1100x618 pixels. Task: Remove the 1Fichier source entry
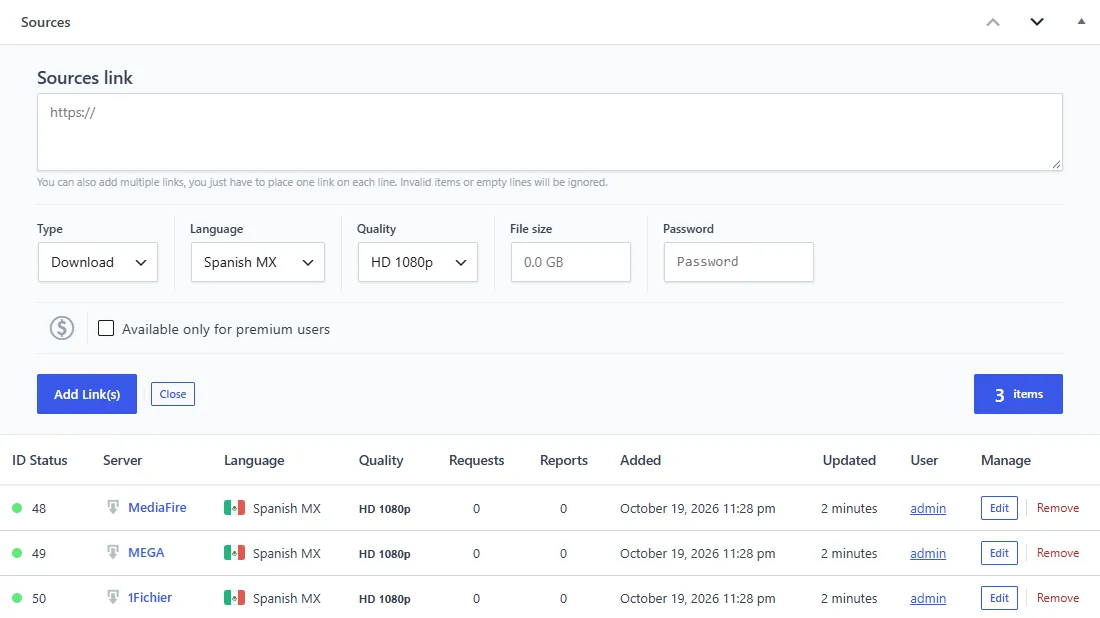(1058, 598)
